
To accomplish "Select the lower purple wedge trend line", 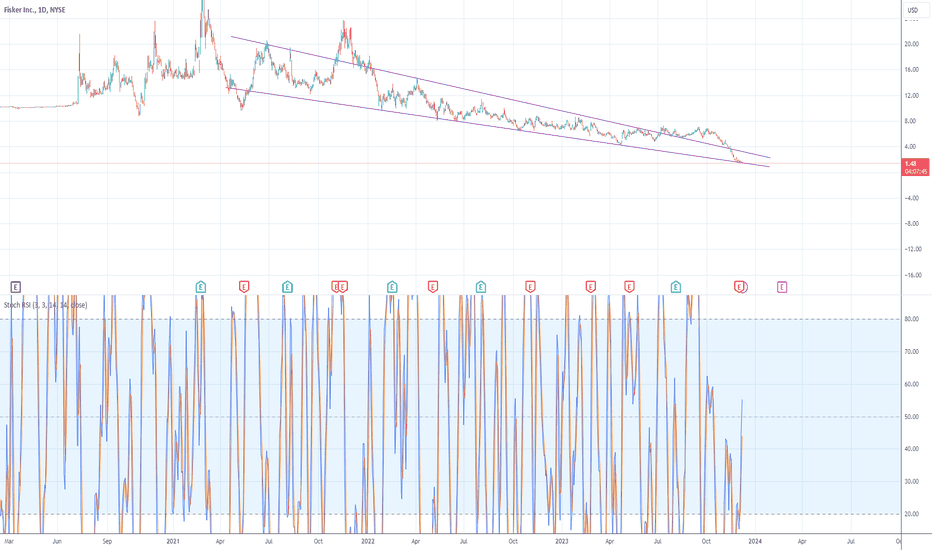I will pos(498,127).
